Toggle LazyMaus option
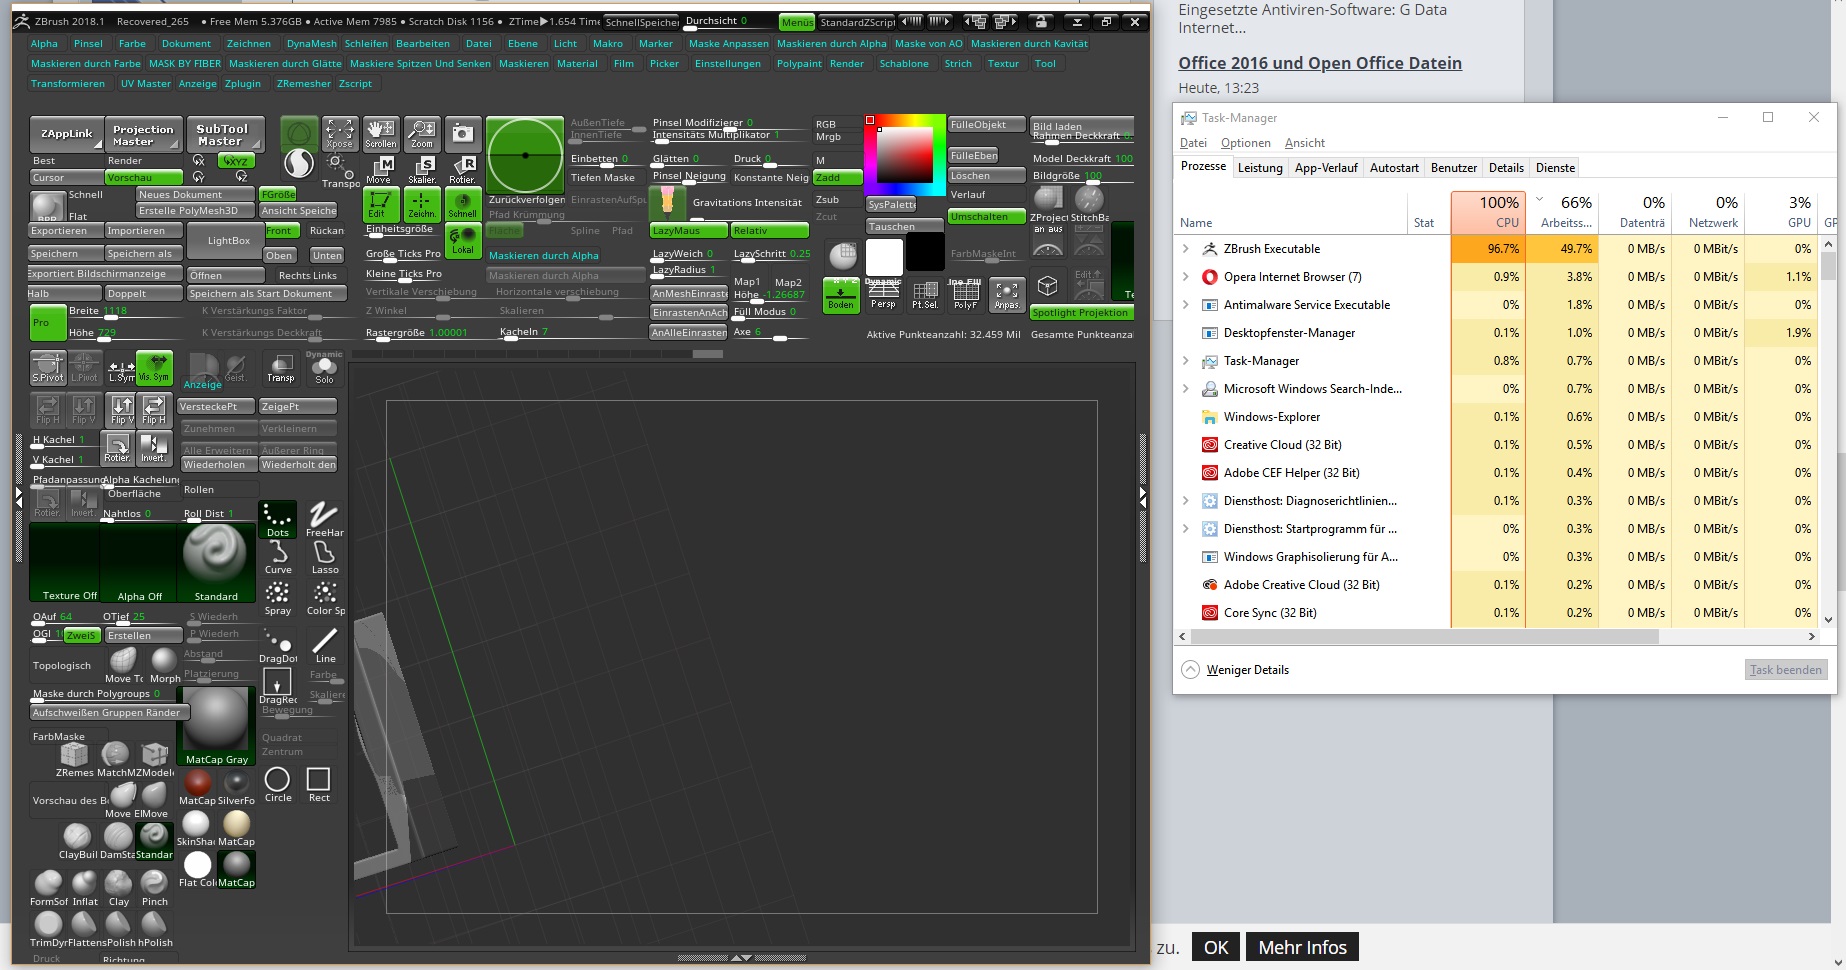 688,231
